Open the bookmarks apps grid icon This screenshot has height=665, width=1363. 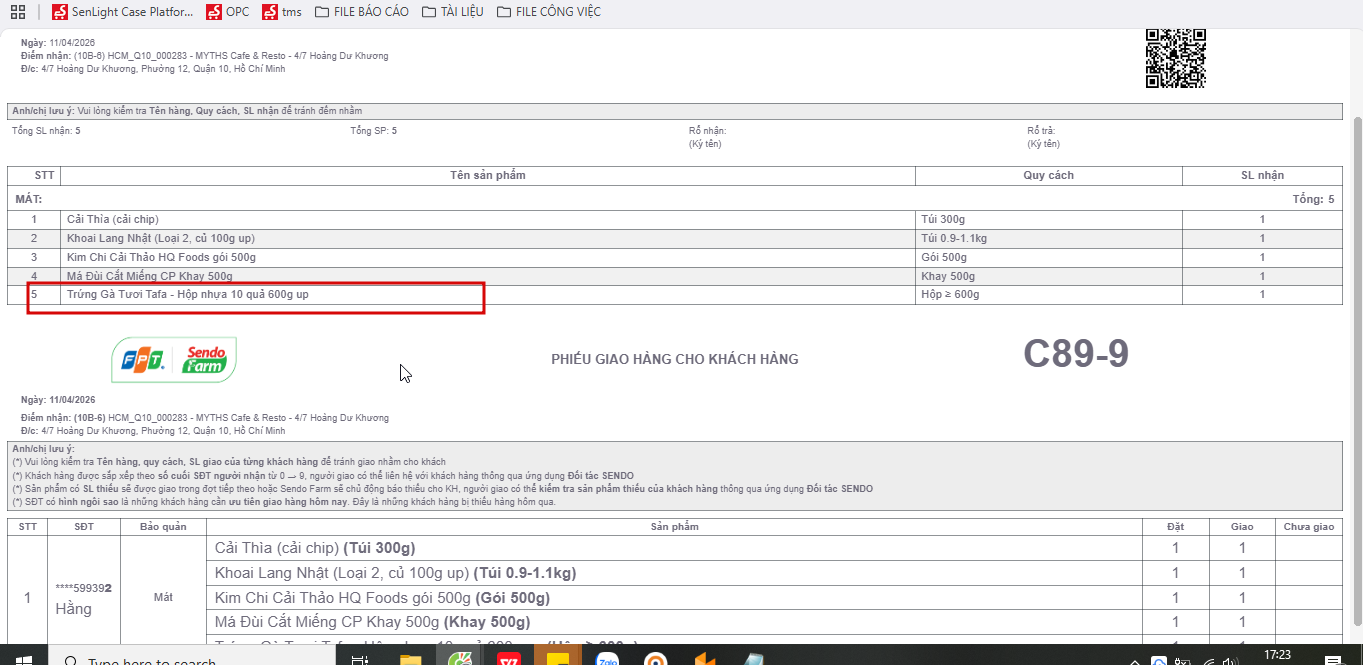(x=17, y=12)
